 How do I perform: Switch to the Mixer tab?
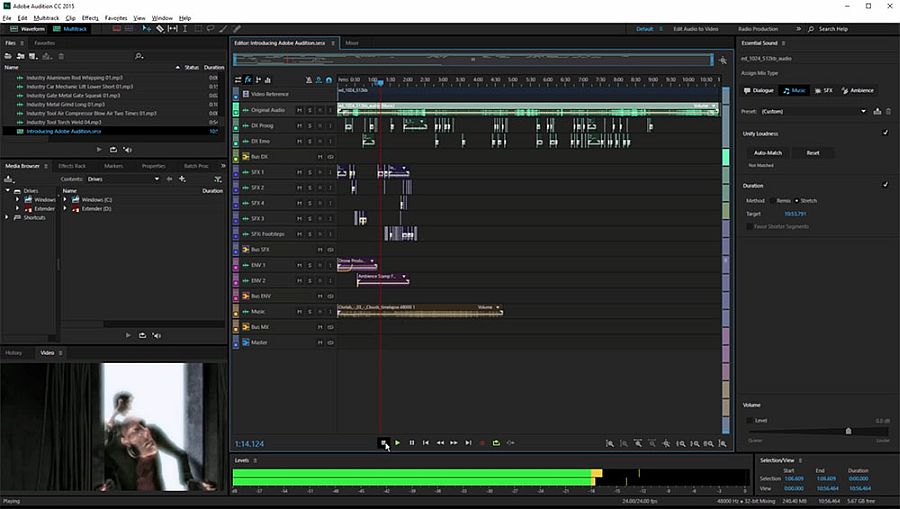(351, 44)
